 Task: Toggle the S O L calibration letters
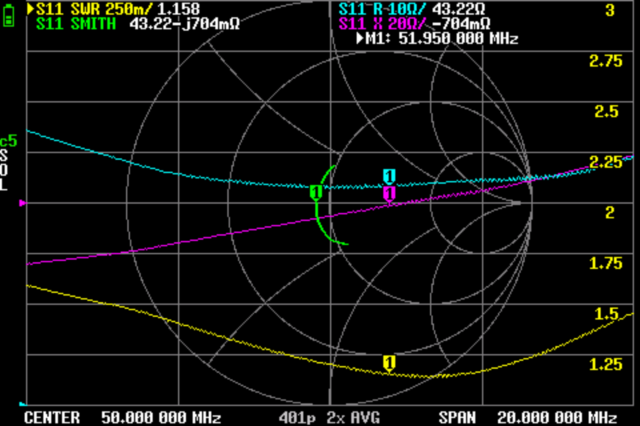[x=6, y=171]
